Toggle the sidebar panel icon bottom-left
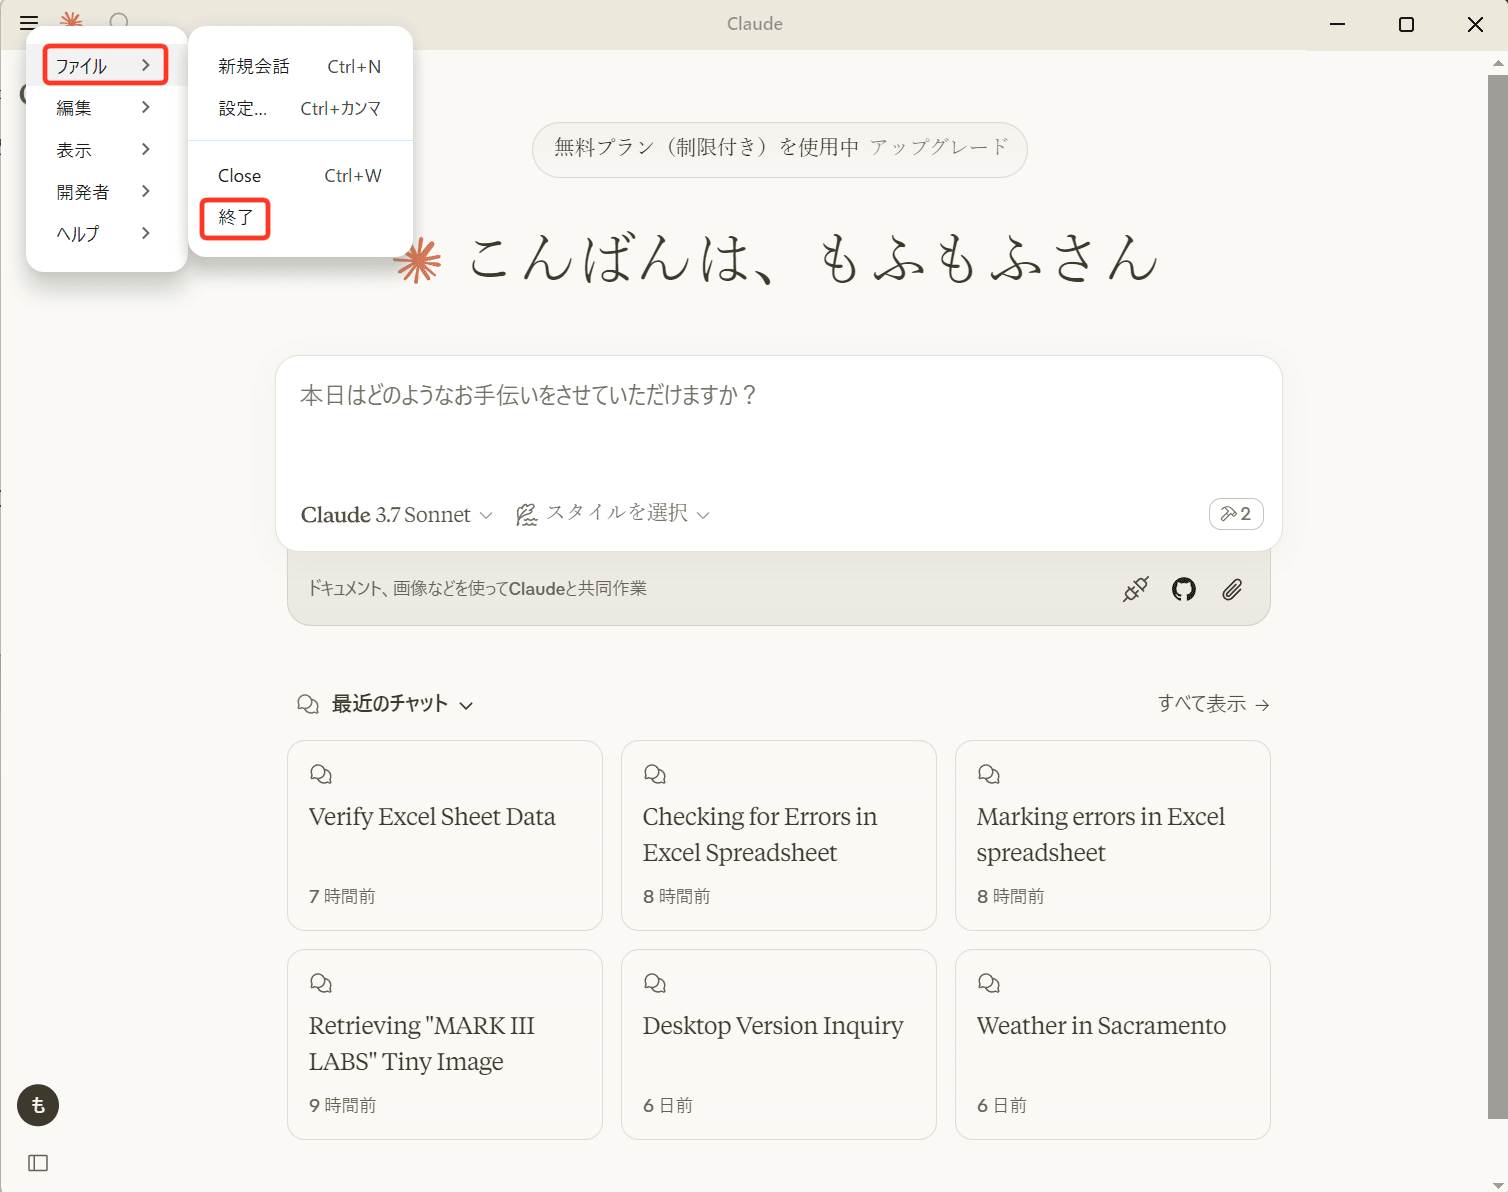The width and height of the screenshot is (1508, 1192). [x=38, y=1163]
